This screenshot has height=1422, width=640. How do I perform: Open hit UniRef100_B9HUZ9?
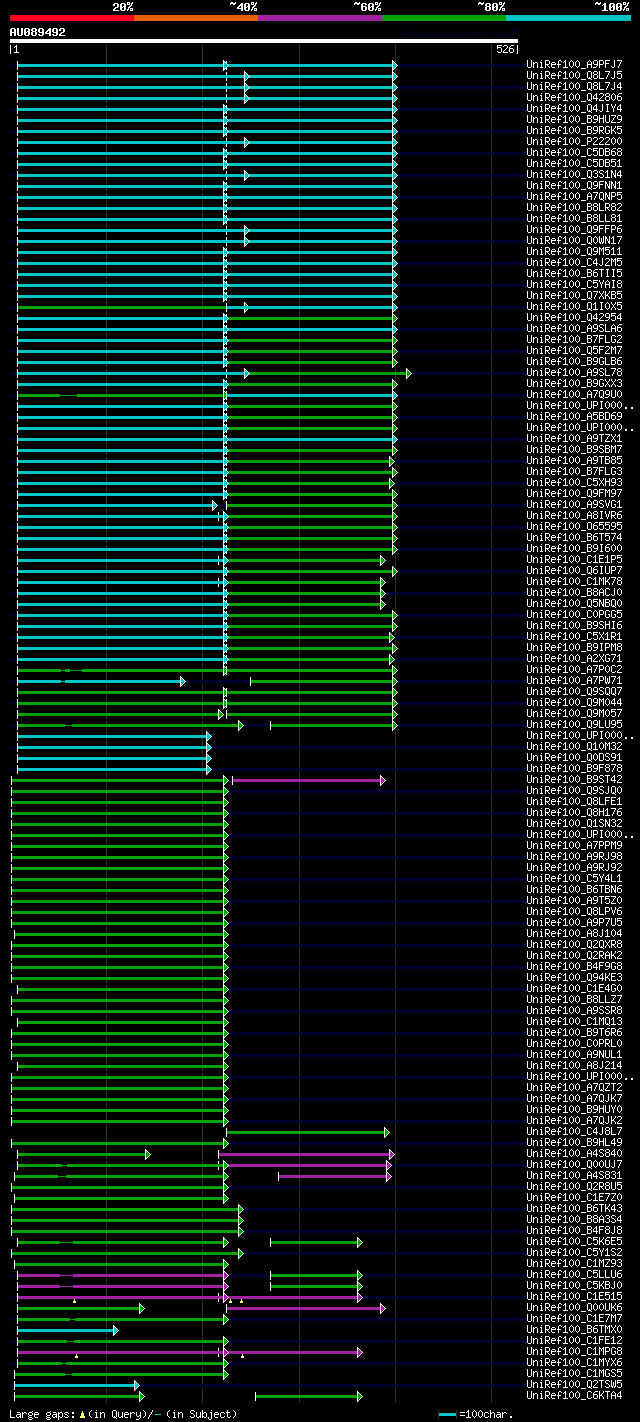(575, 120)
